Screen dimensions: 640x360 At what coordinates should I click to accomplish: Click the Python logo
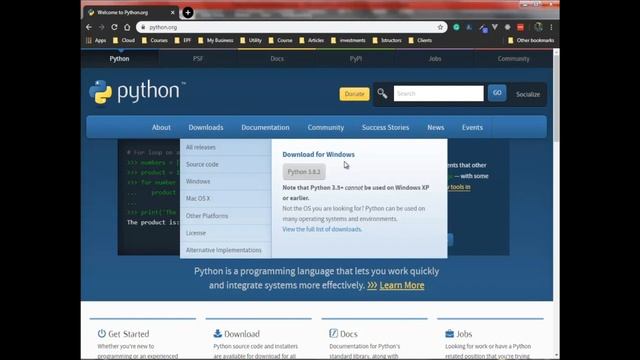[137, 91]
